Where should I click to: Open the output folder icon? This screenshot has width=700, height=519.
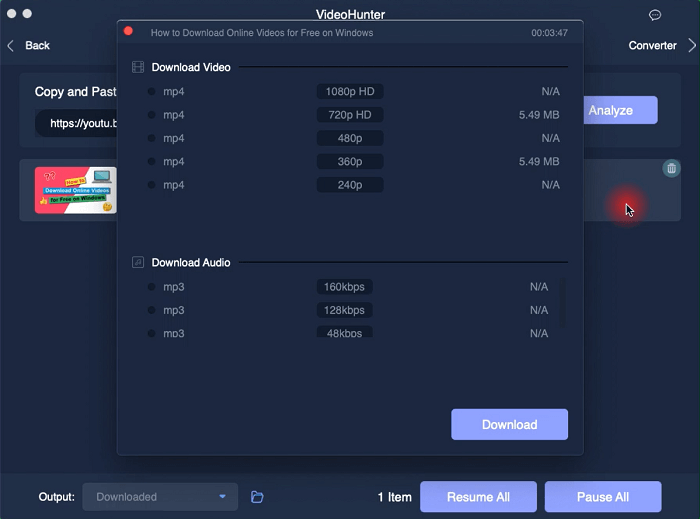click(x=257, y=497)
